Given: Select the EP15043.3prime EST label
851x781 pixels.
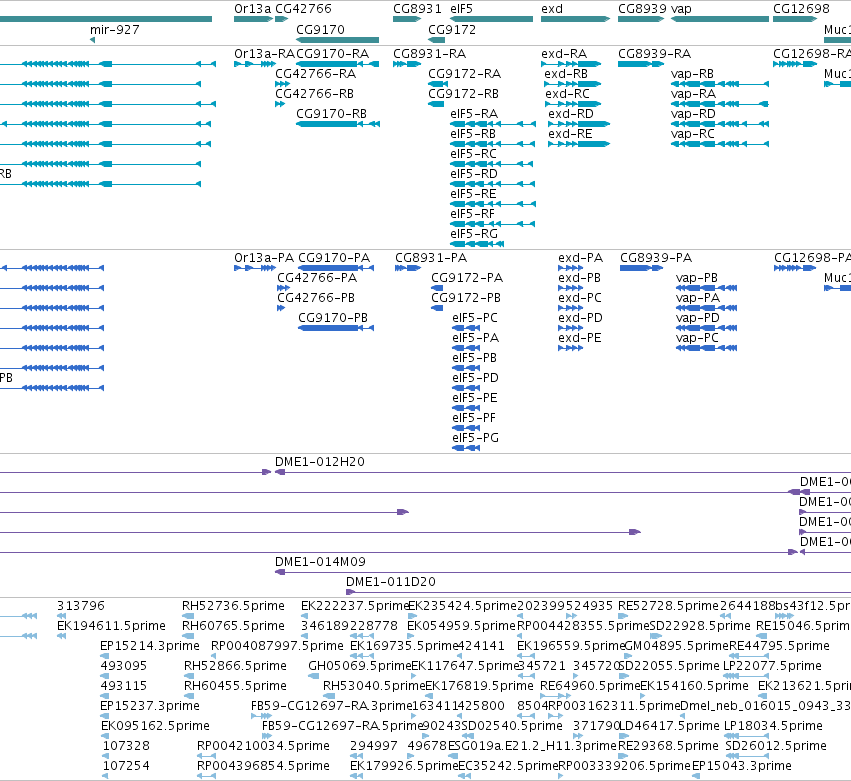Looking at the screenshot, I should 742,766.
